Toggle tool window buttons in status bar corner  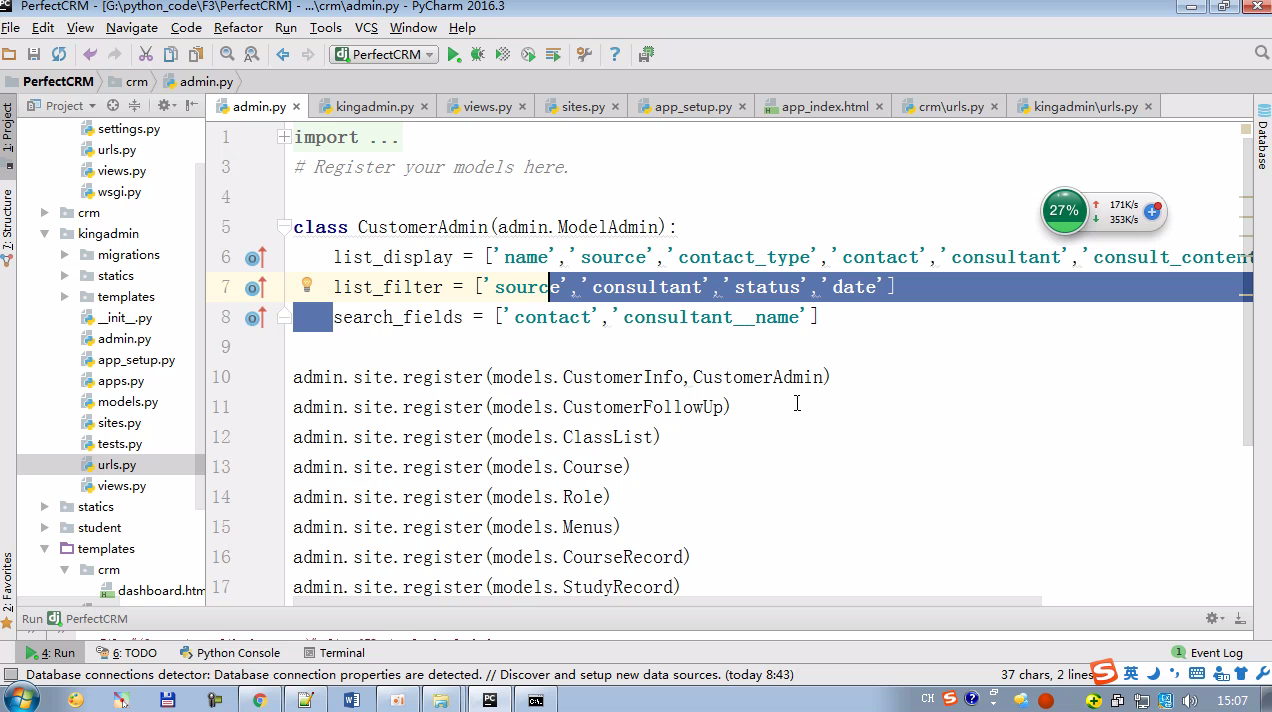(x=11, y=675)
